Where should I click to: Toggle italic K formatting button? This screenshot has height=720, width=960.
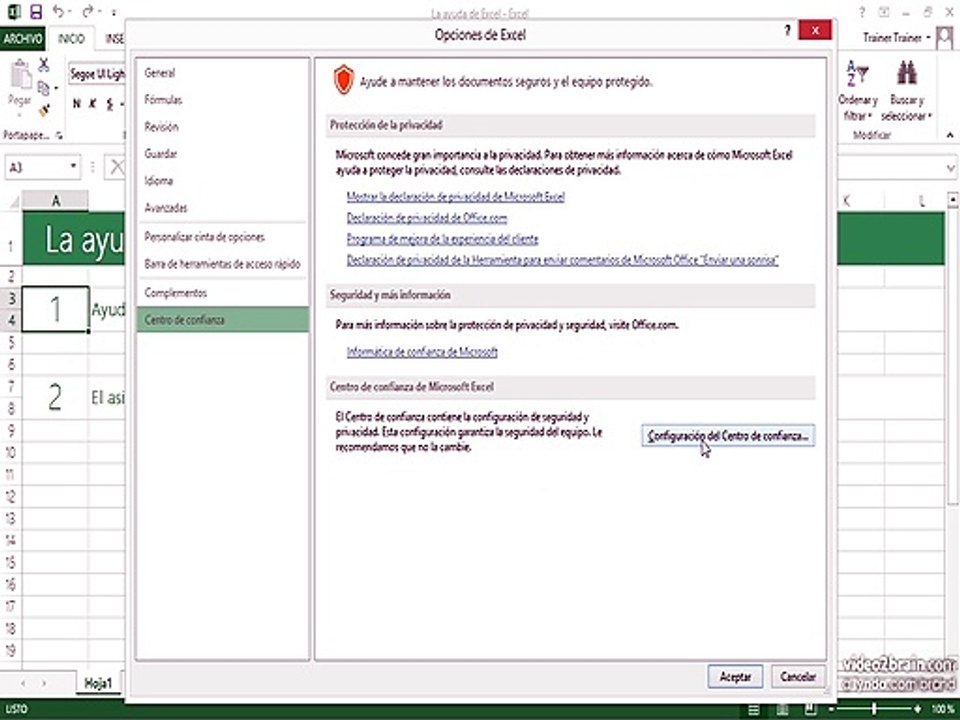[93, 104]
